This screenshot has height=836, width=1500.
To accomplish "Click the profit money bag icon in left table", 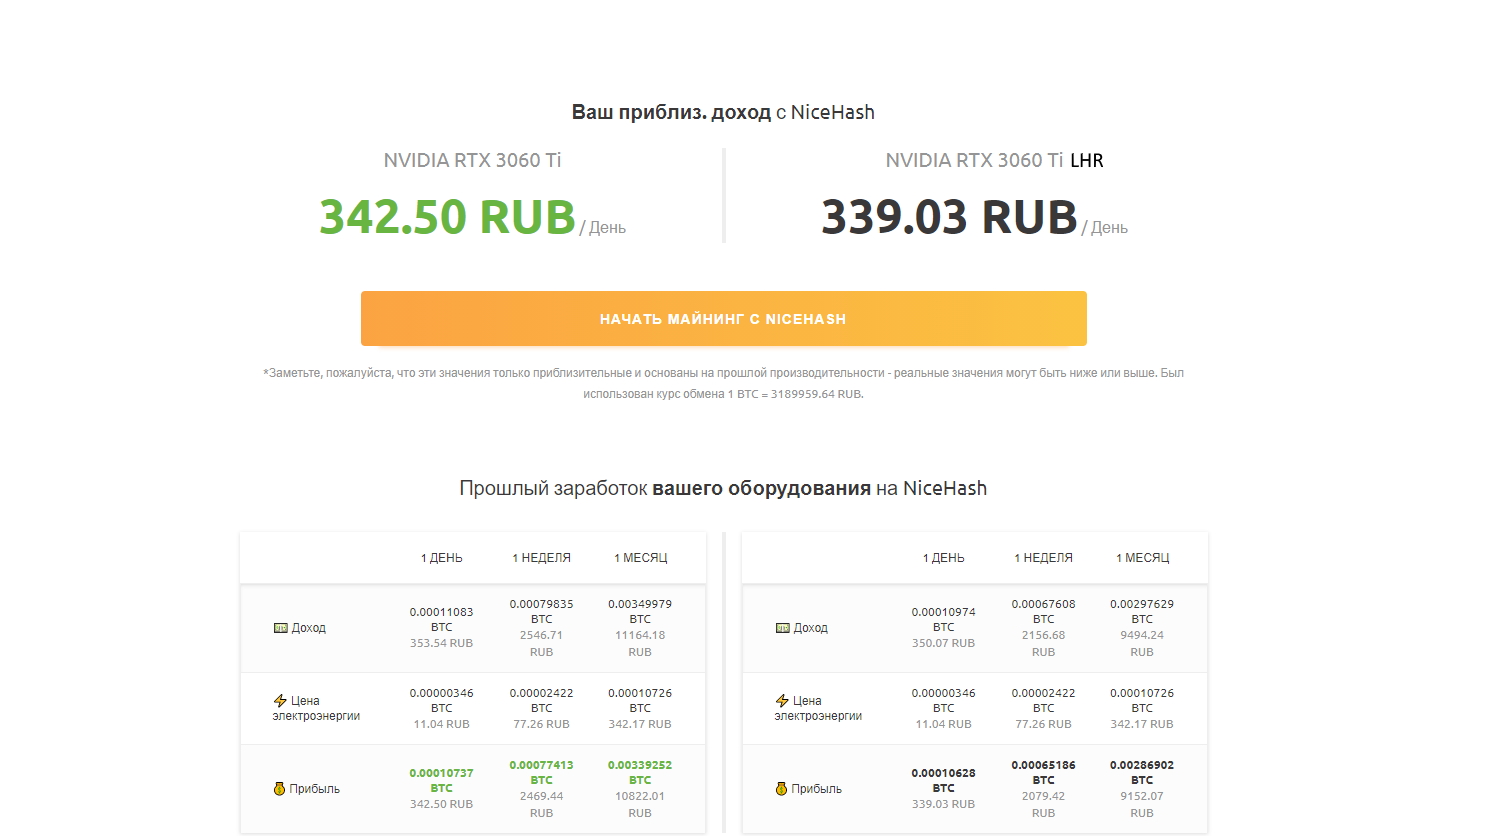I will [x=280, y=789].
